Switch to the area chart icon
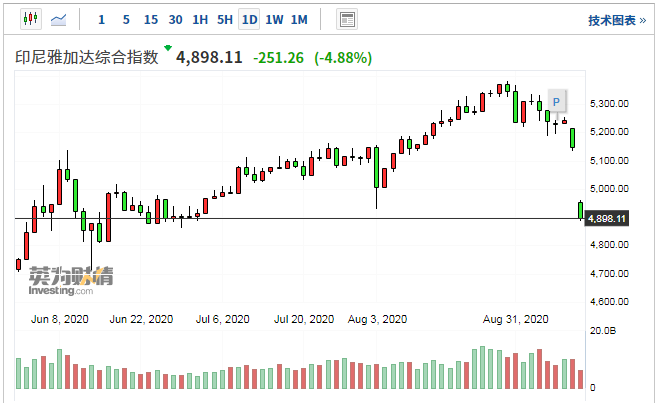This screenshot has height=403, width=658. pos(60,19)
